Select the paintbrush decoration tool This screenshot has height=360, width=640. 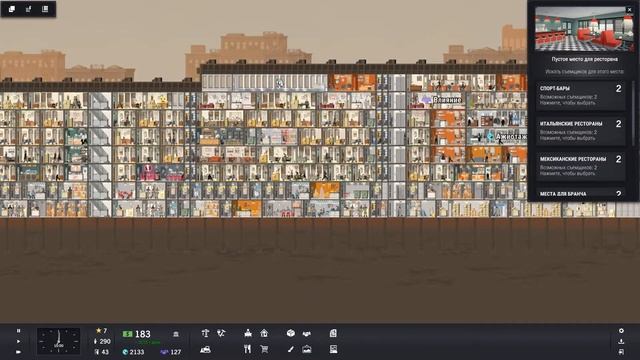tap(290, 349)
